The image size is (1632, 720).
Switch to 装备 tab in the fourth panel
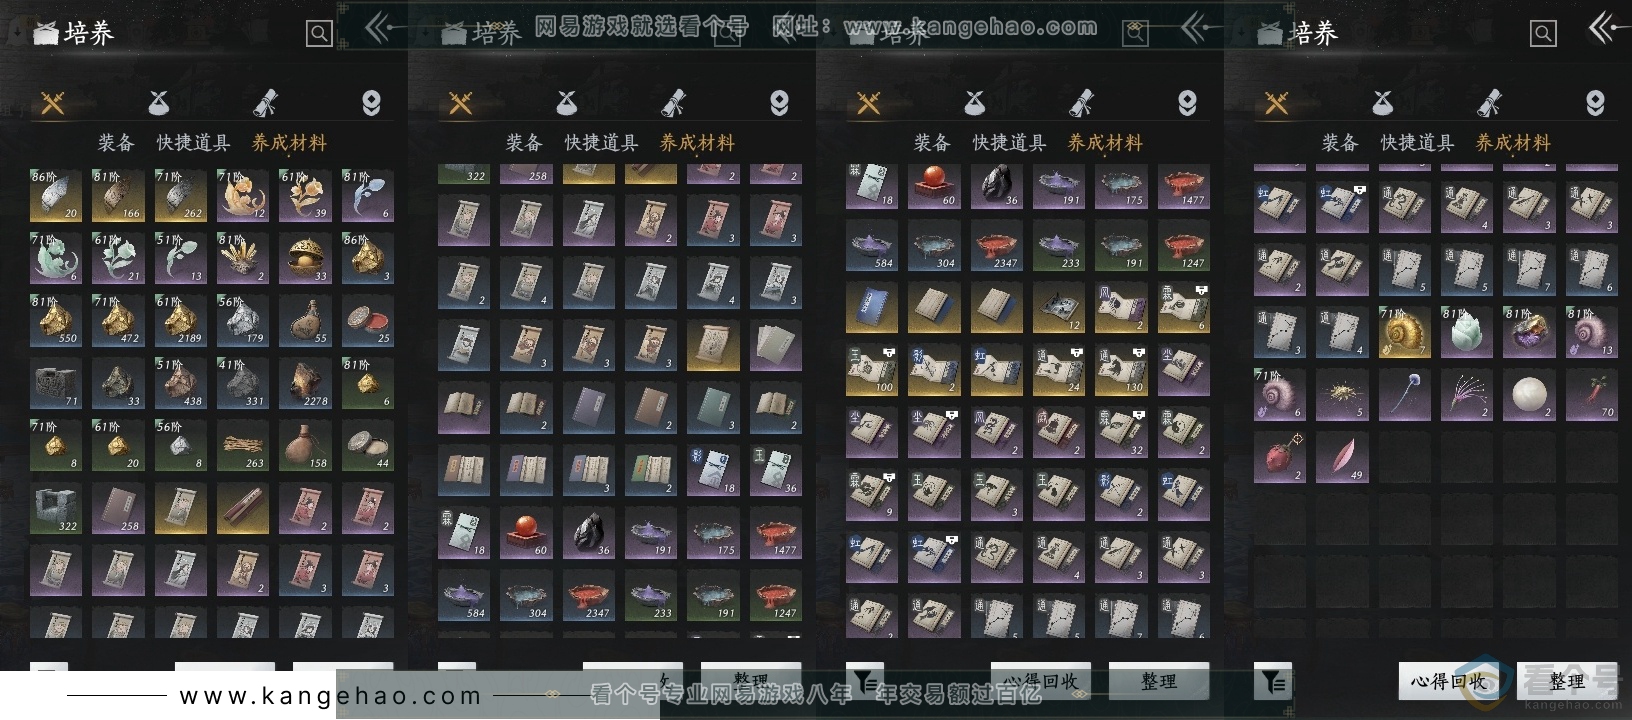click(x=1340, y=143)
